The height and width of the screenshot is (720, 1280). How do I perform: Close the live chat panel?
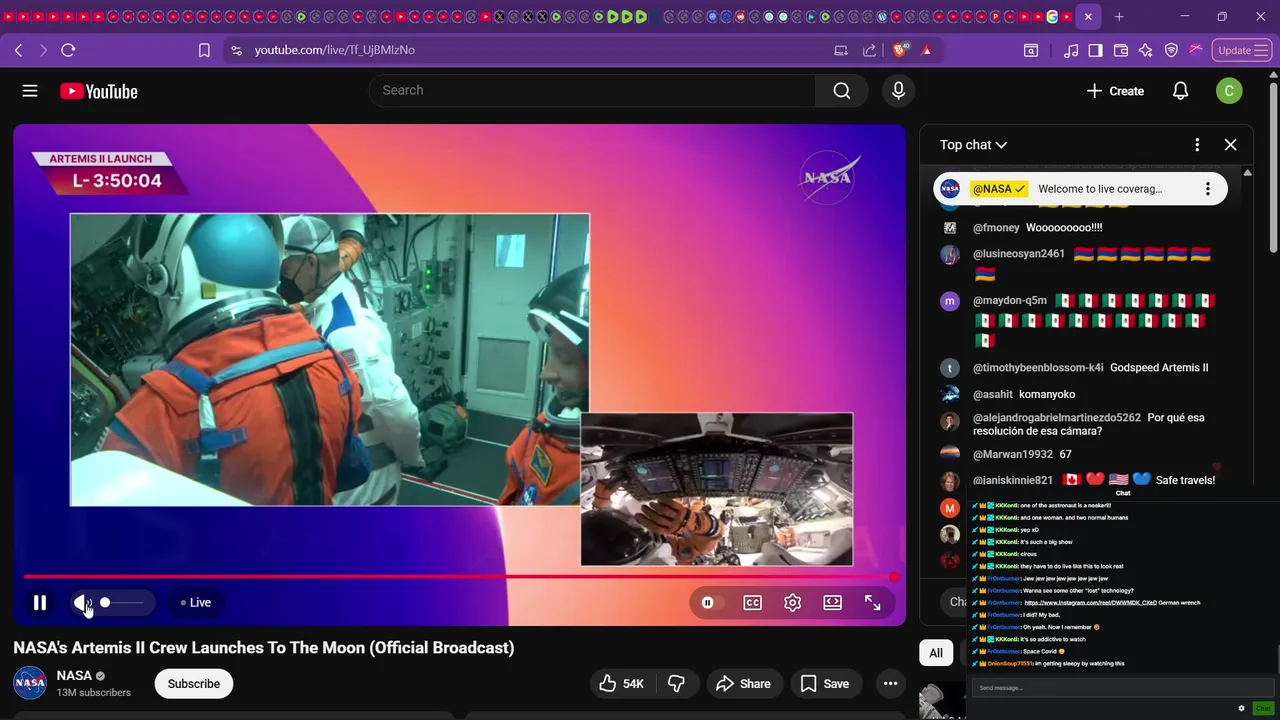(1230, 145)
